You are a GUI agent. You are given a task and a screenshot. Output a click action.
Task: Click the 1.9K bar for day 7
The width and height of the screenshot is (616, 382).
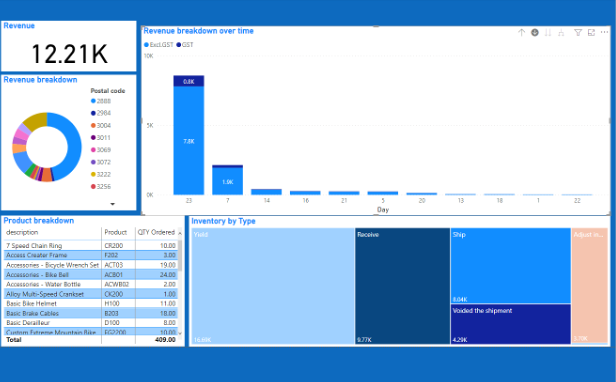click(x=227, y=181)
